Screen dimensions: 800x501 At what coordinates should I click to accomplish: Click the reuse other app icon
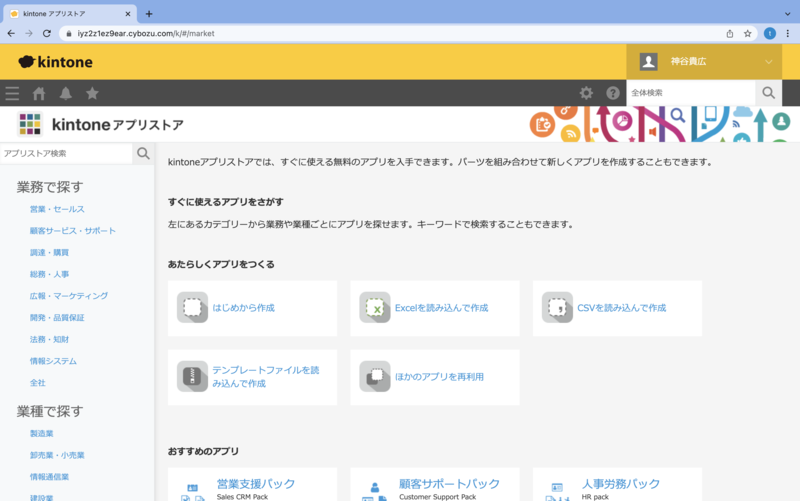point(375,377)
